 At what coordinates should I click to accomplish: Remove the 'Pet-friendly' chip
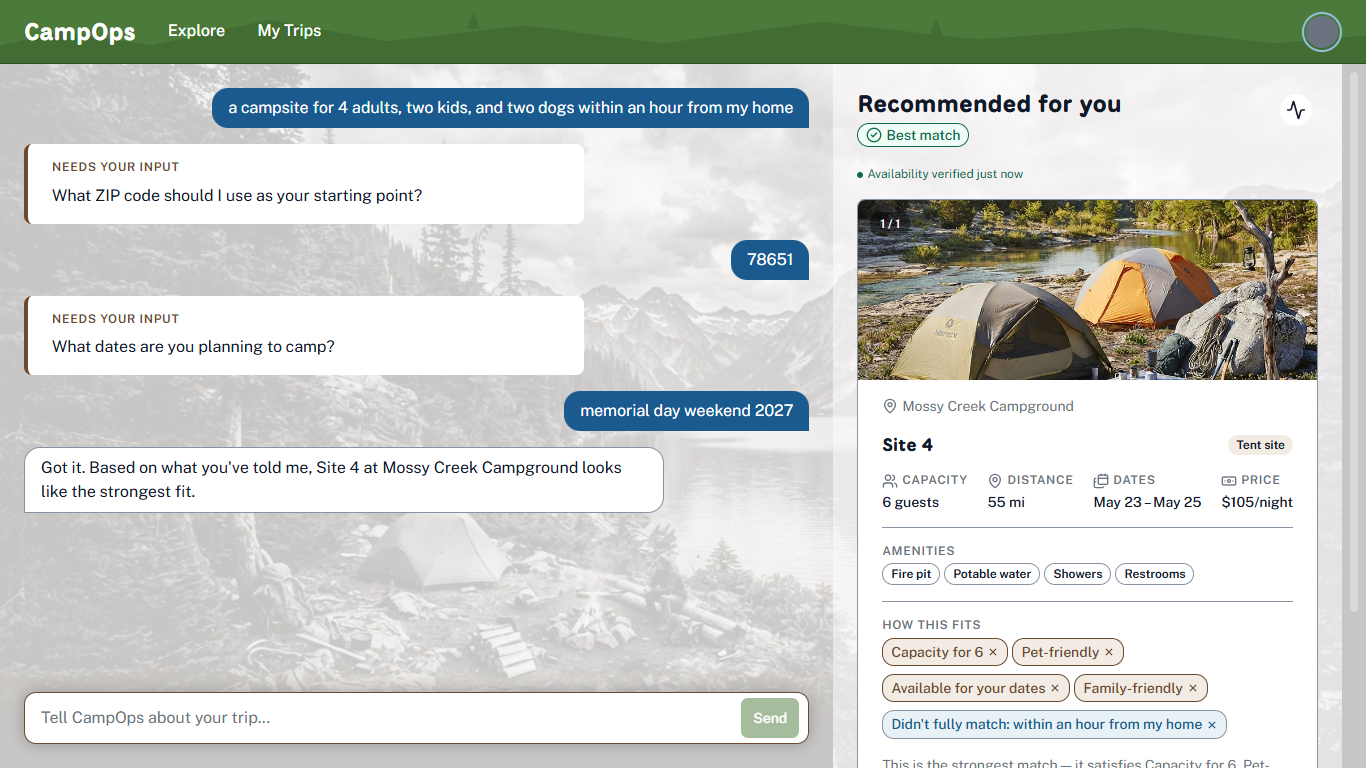point(1109,652)
